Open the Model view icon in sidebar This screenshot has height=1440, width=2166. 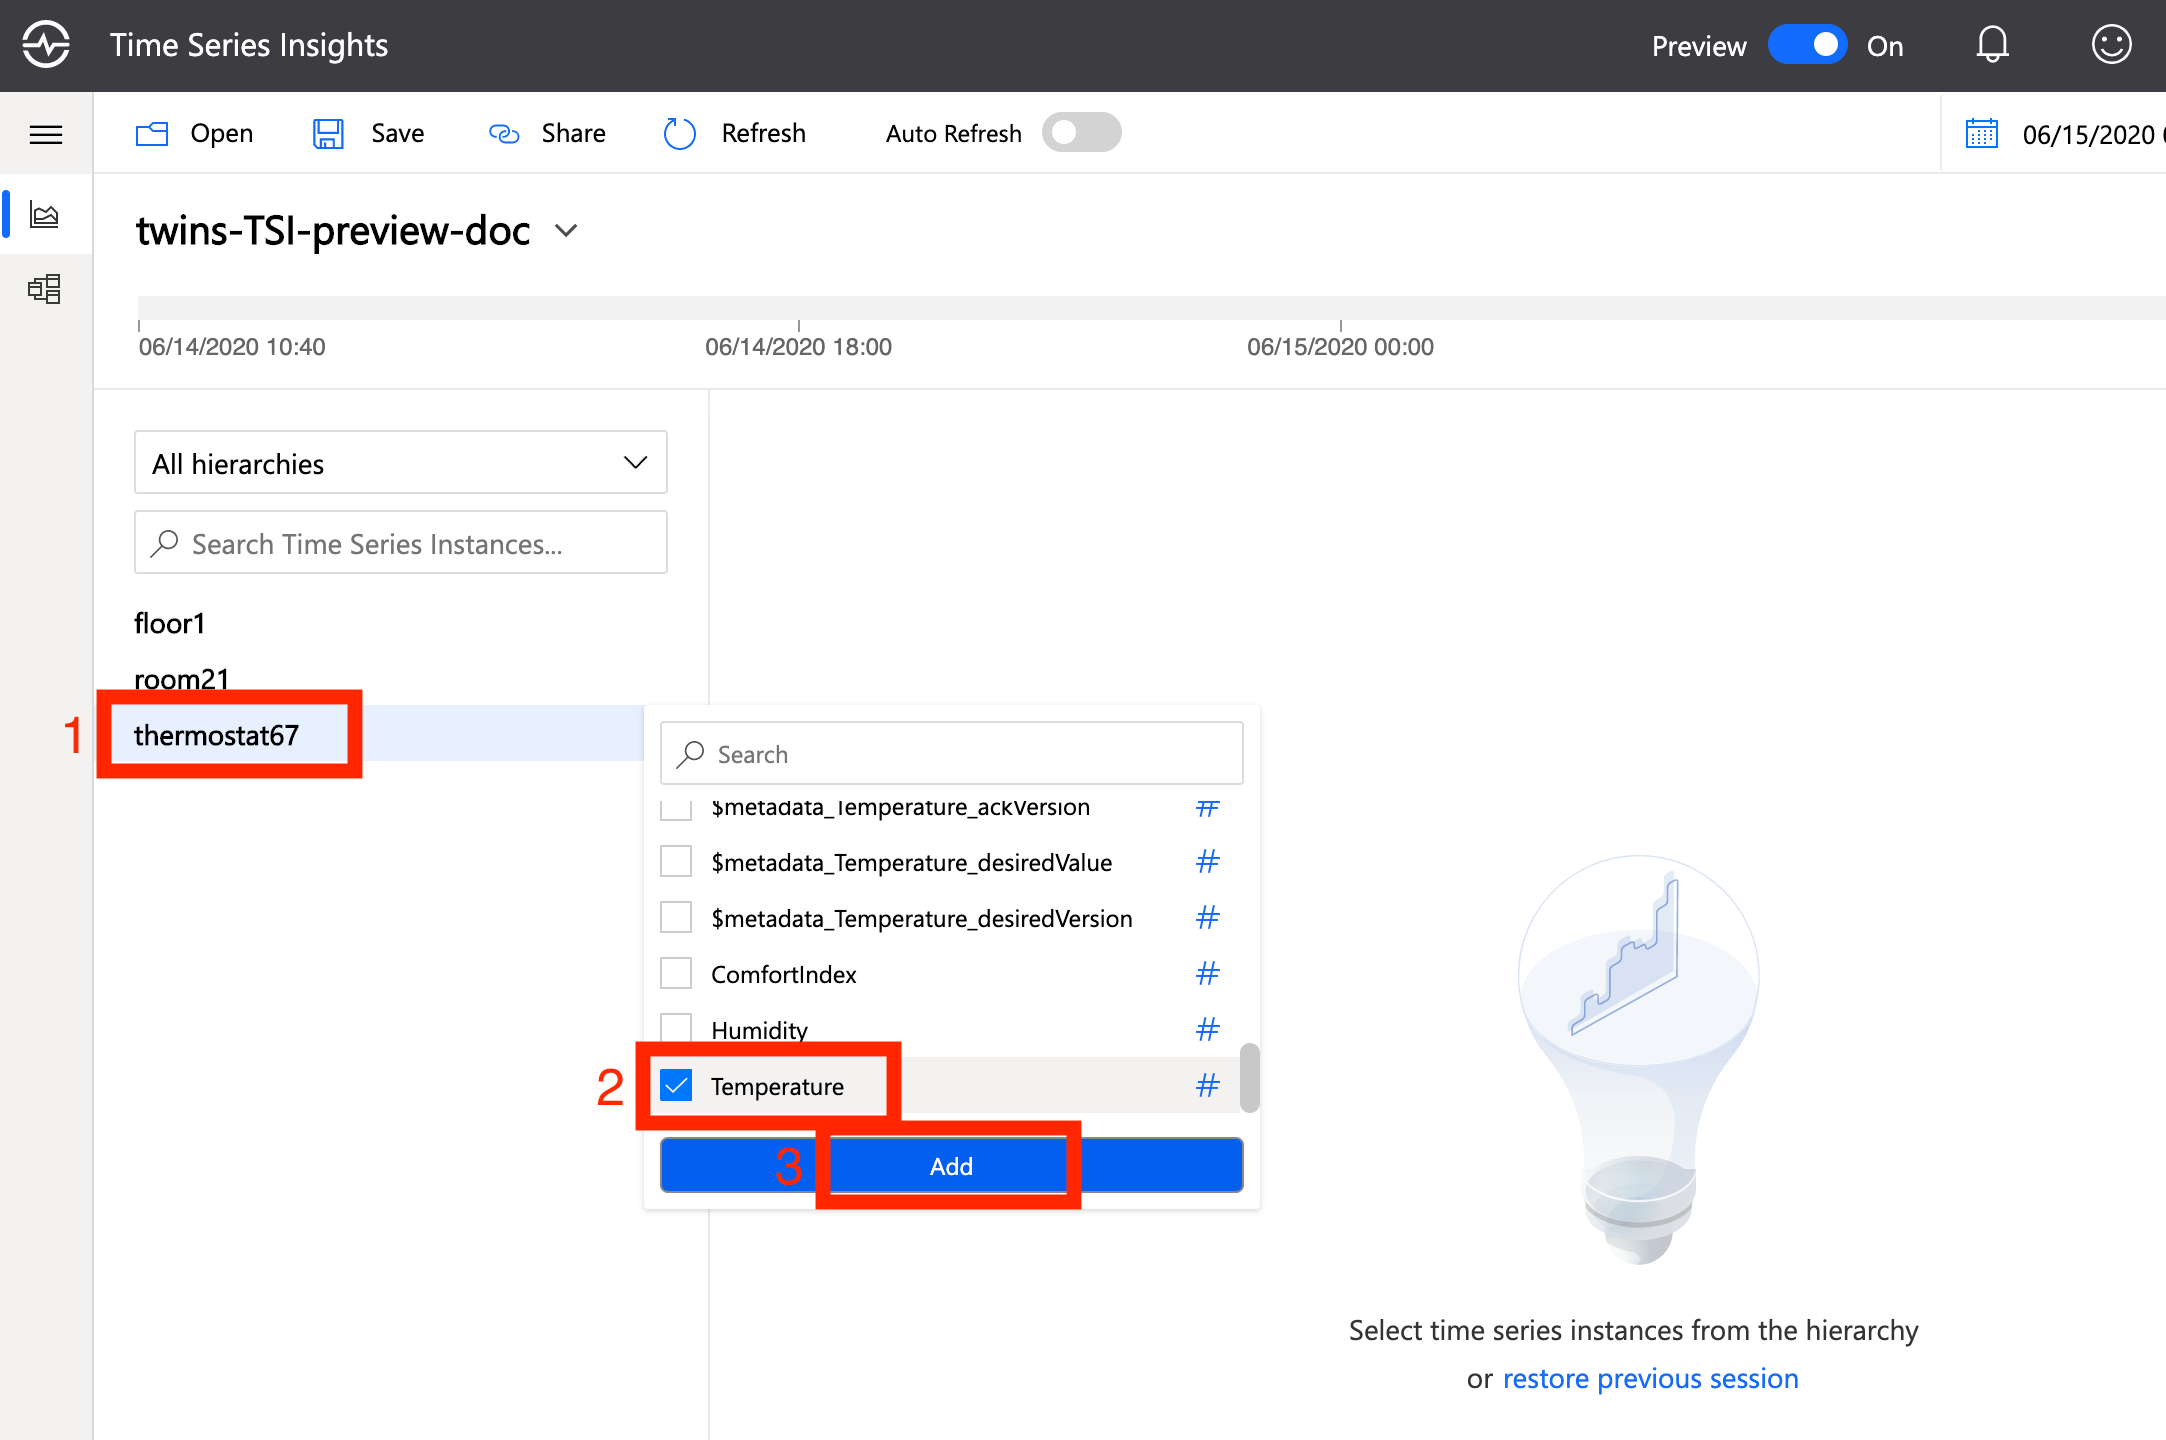[45, 289]
